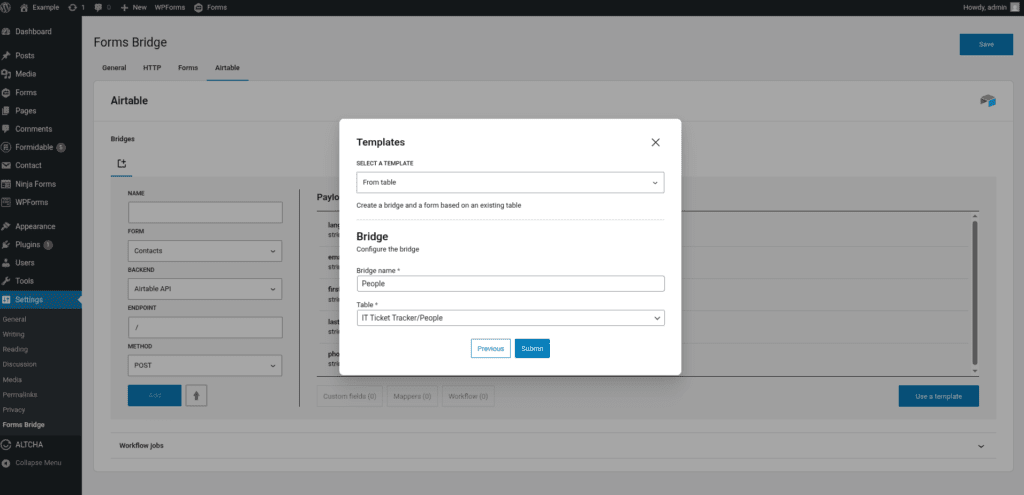Click the updates icon in admin bar

coord(76,7)
